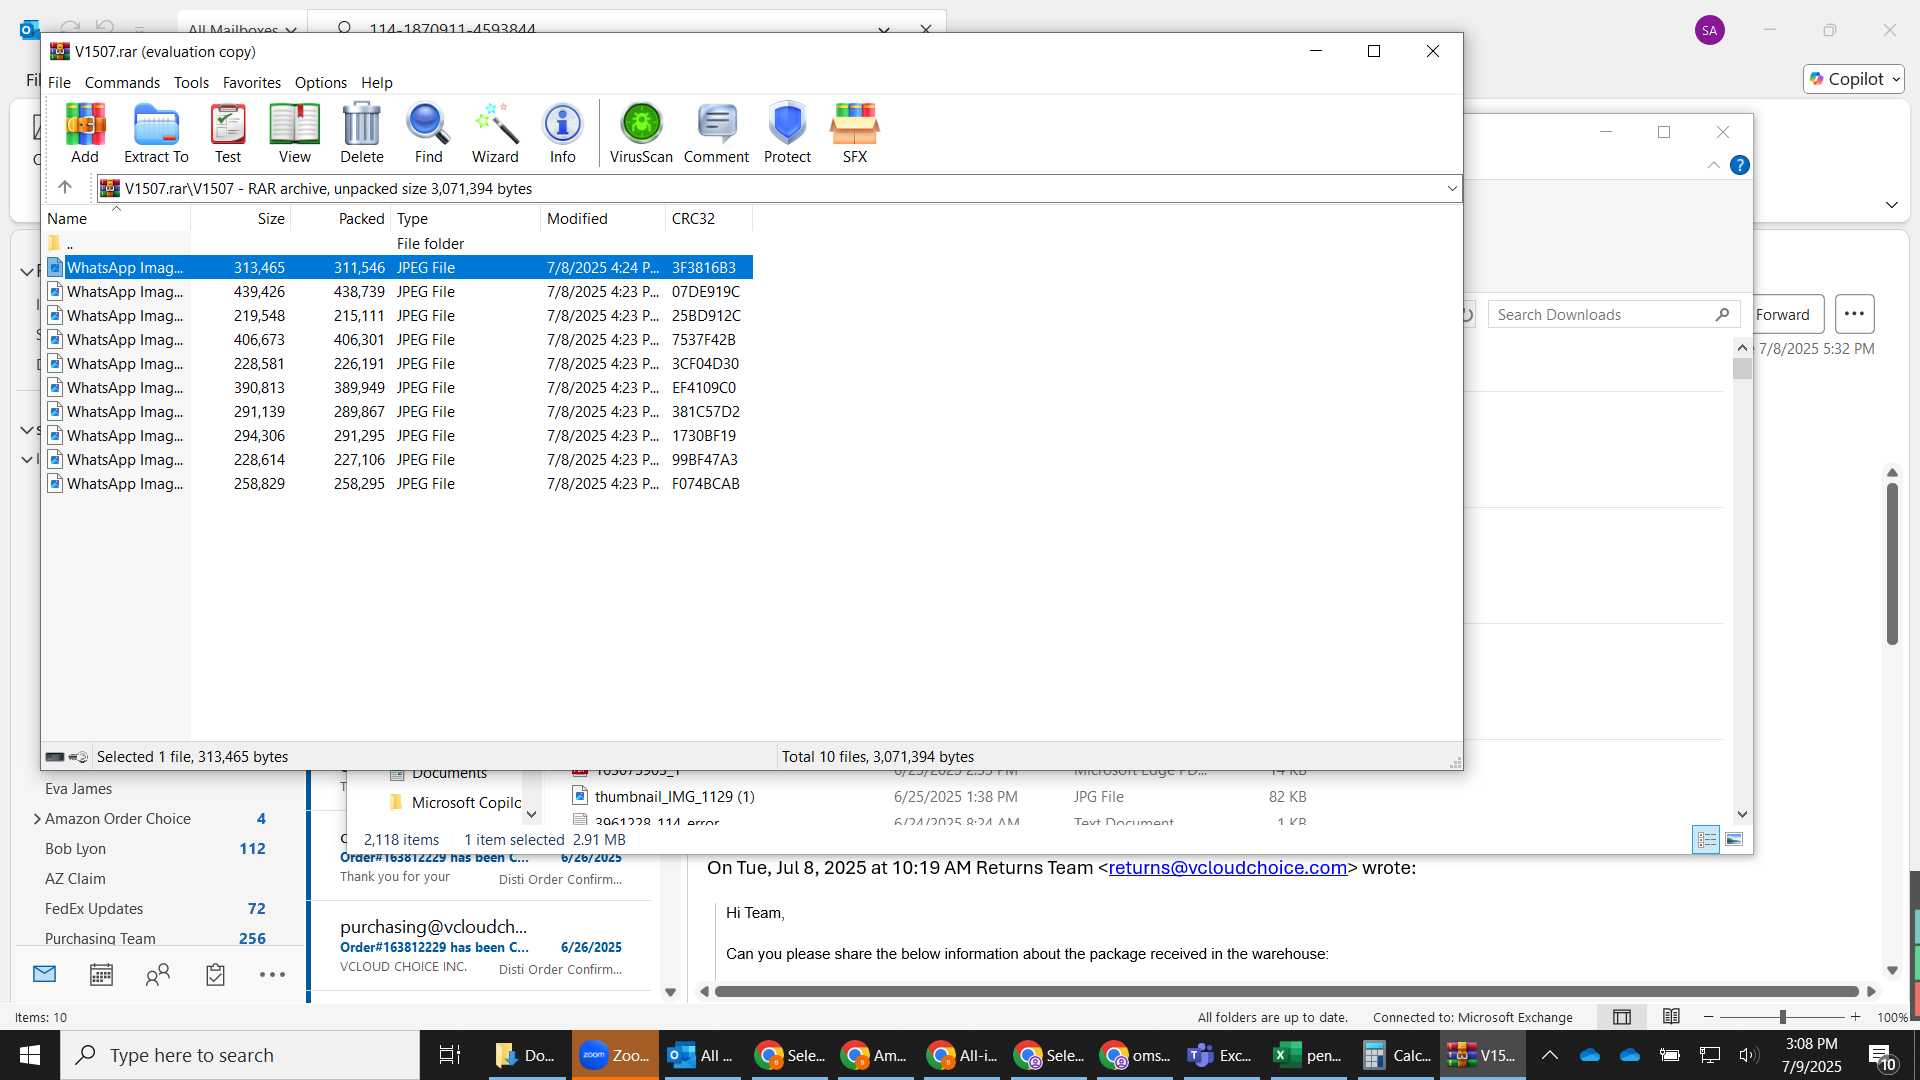Open Outlook People view icon
This screenshot has width=1920, height=1080.
[x=158, y=974]
